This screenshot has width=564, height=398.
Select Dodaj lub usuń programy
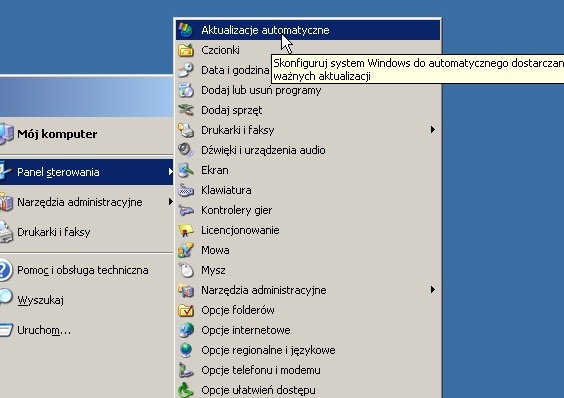pyautogui.click(x=308, y=90)
